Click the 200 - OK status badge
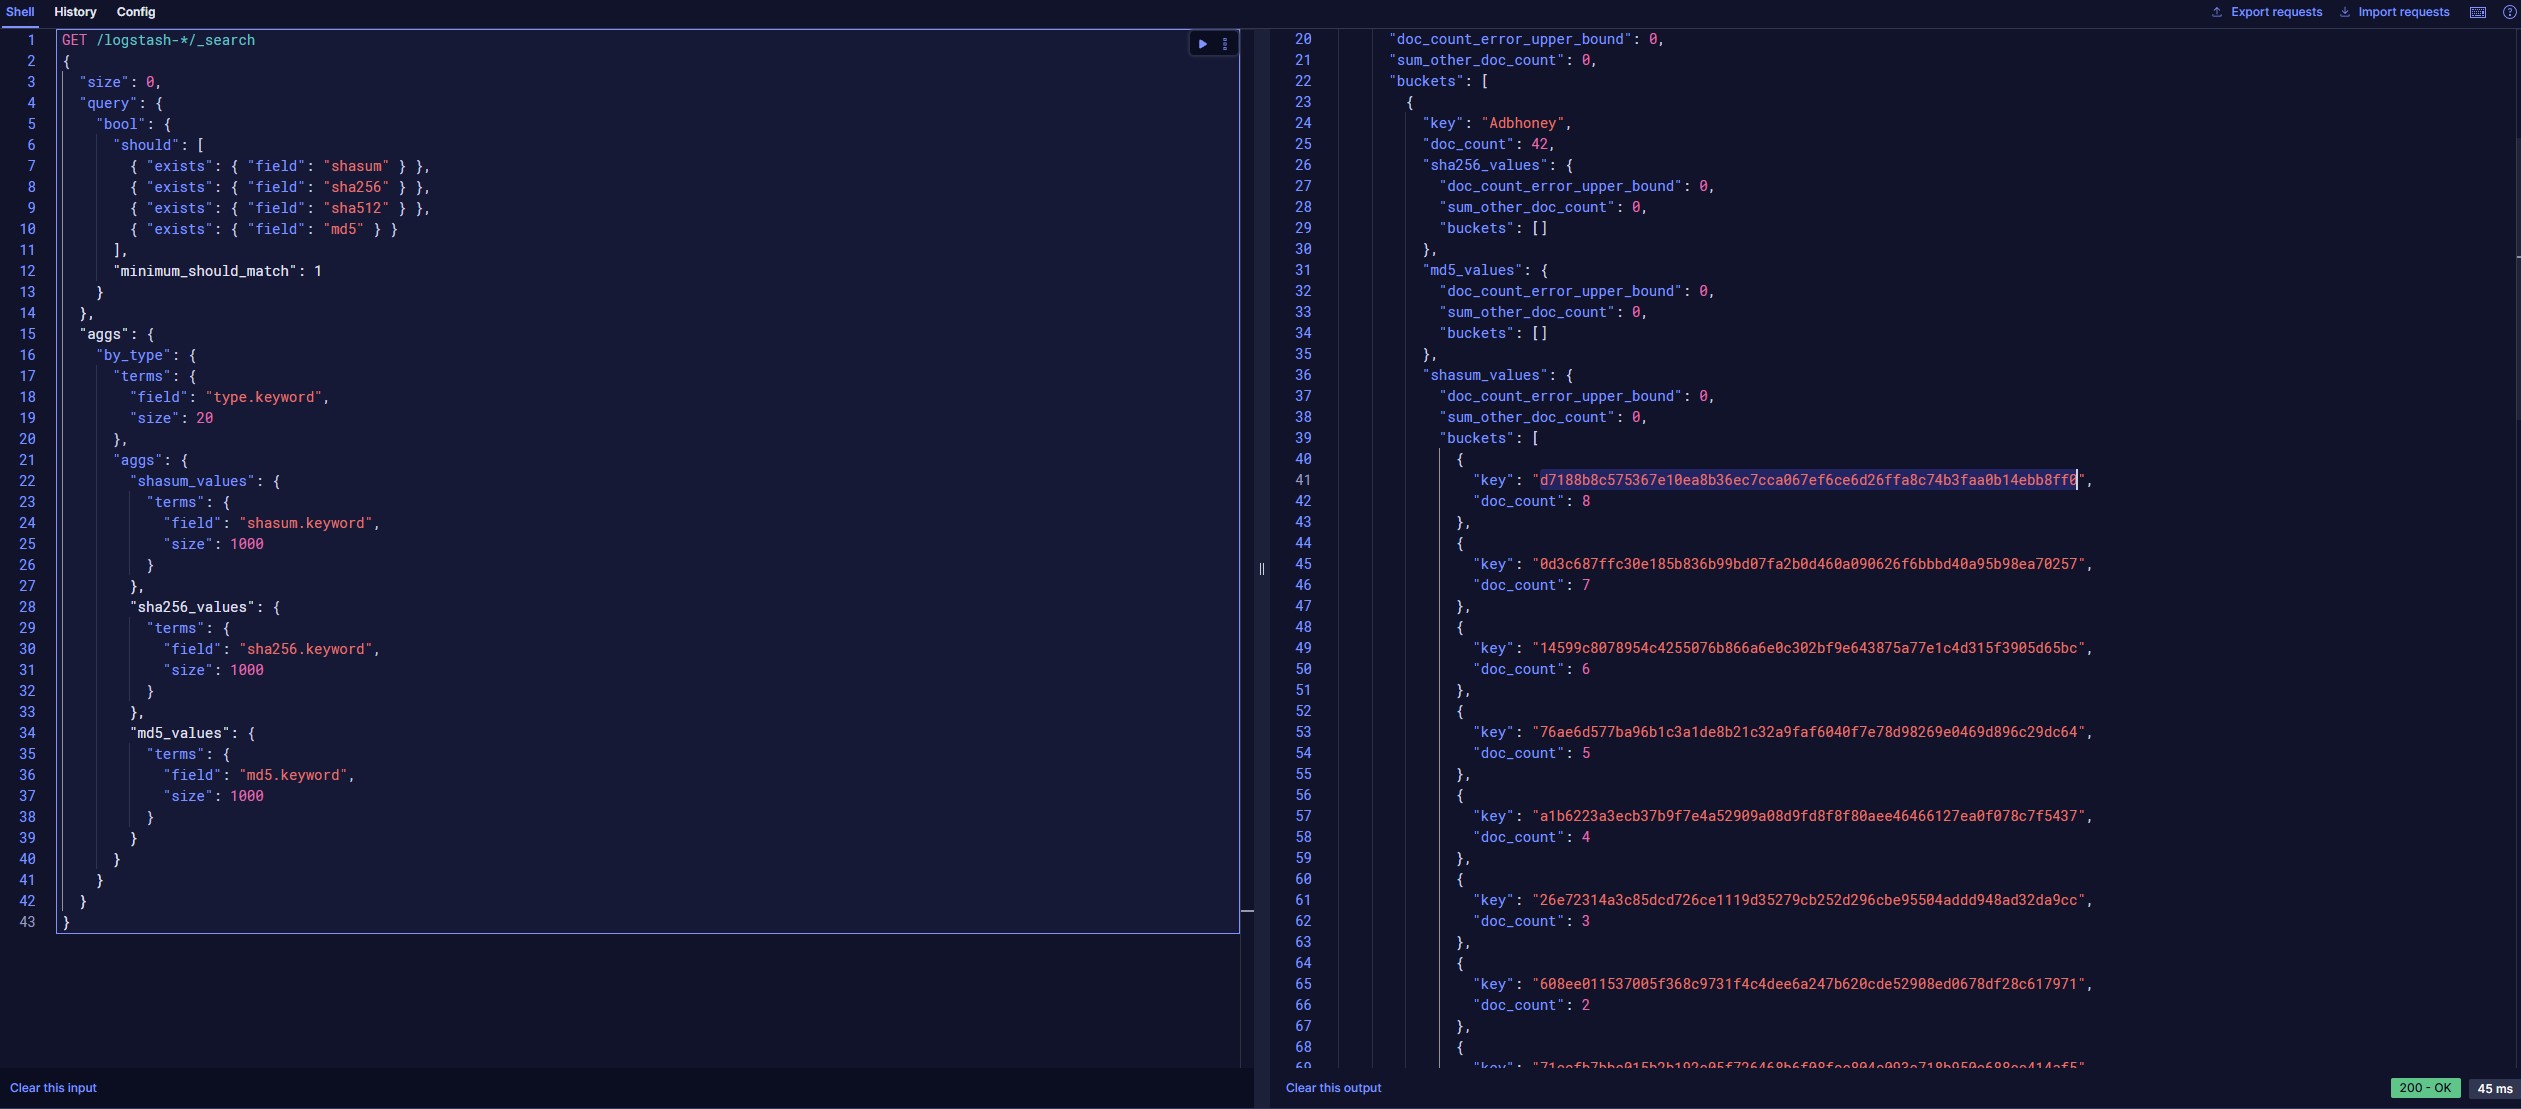 point(2425,1088)
